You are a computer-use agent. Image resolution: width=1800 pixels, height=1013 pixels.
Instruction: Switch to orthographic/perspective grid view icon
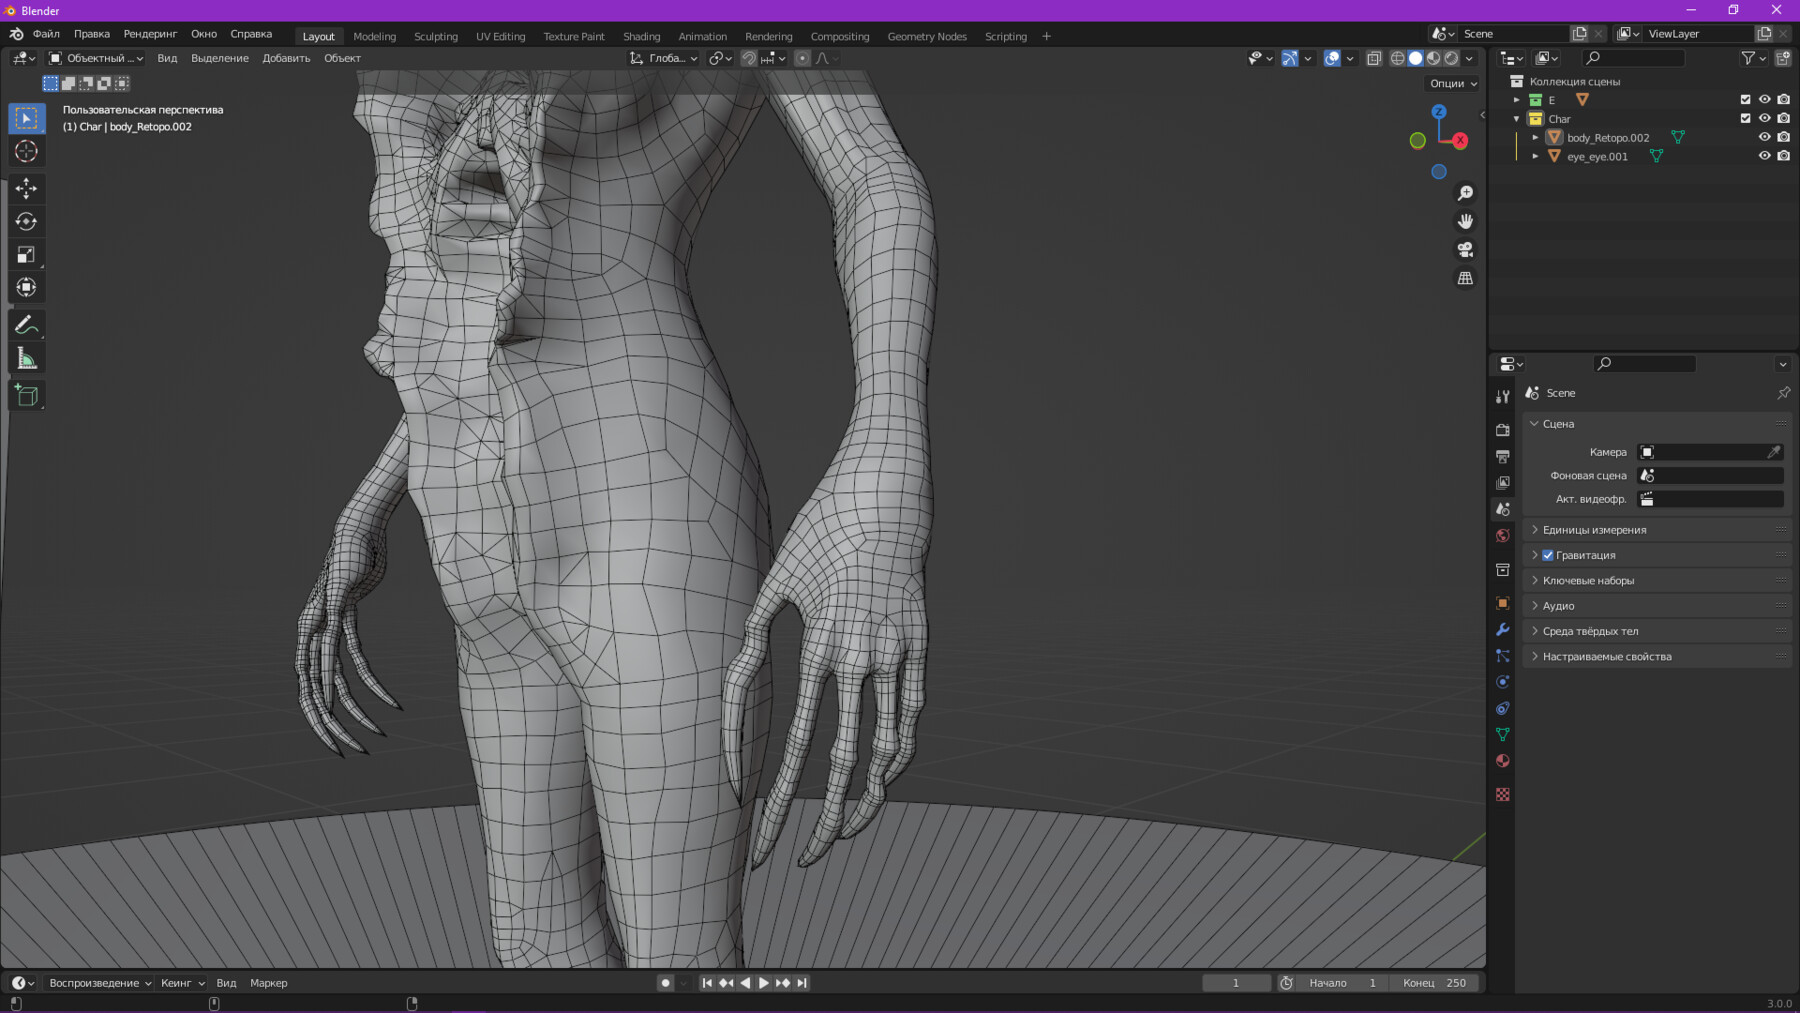tap(1465, 279)
